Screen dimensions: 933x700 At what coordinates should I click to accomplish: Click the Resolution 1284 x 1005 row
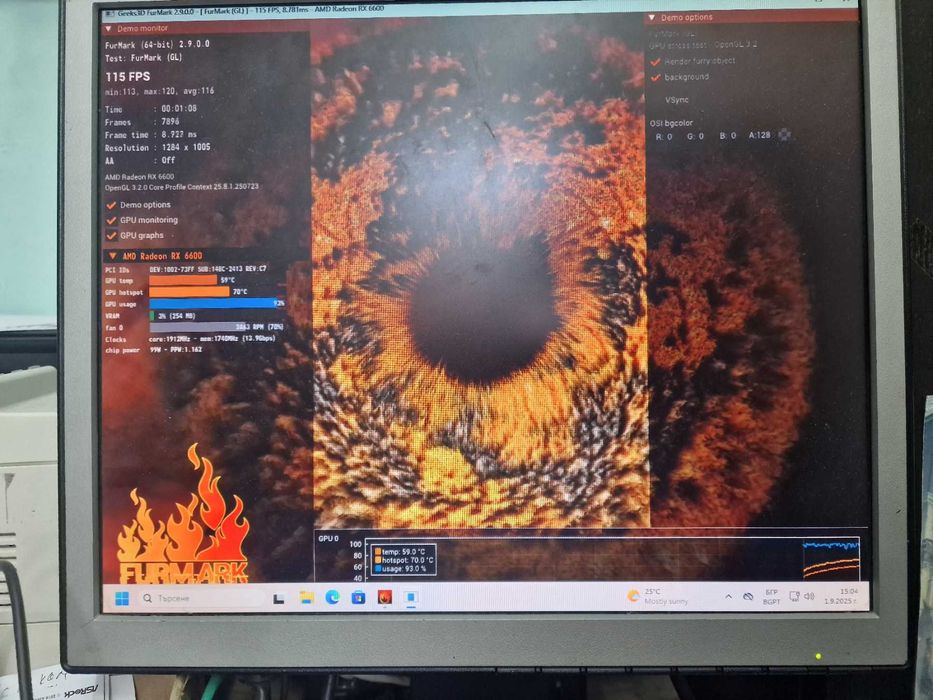pyautogui.click(x=158, y=148)
